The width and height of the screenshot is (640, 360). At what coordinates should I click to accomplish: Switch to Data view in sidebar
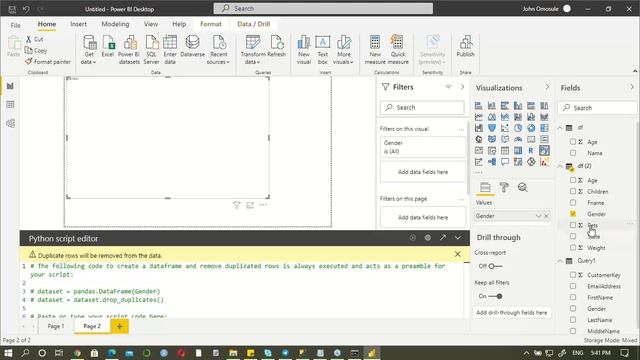click(10, 104)
